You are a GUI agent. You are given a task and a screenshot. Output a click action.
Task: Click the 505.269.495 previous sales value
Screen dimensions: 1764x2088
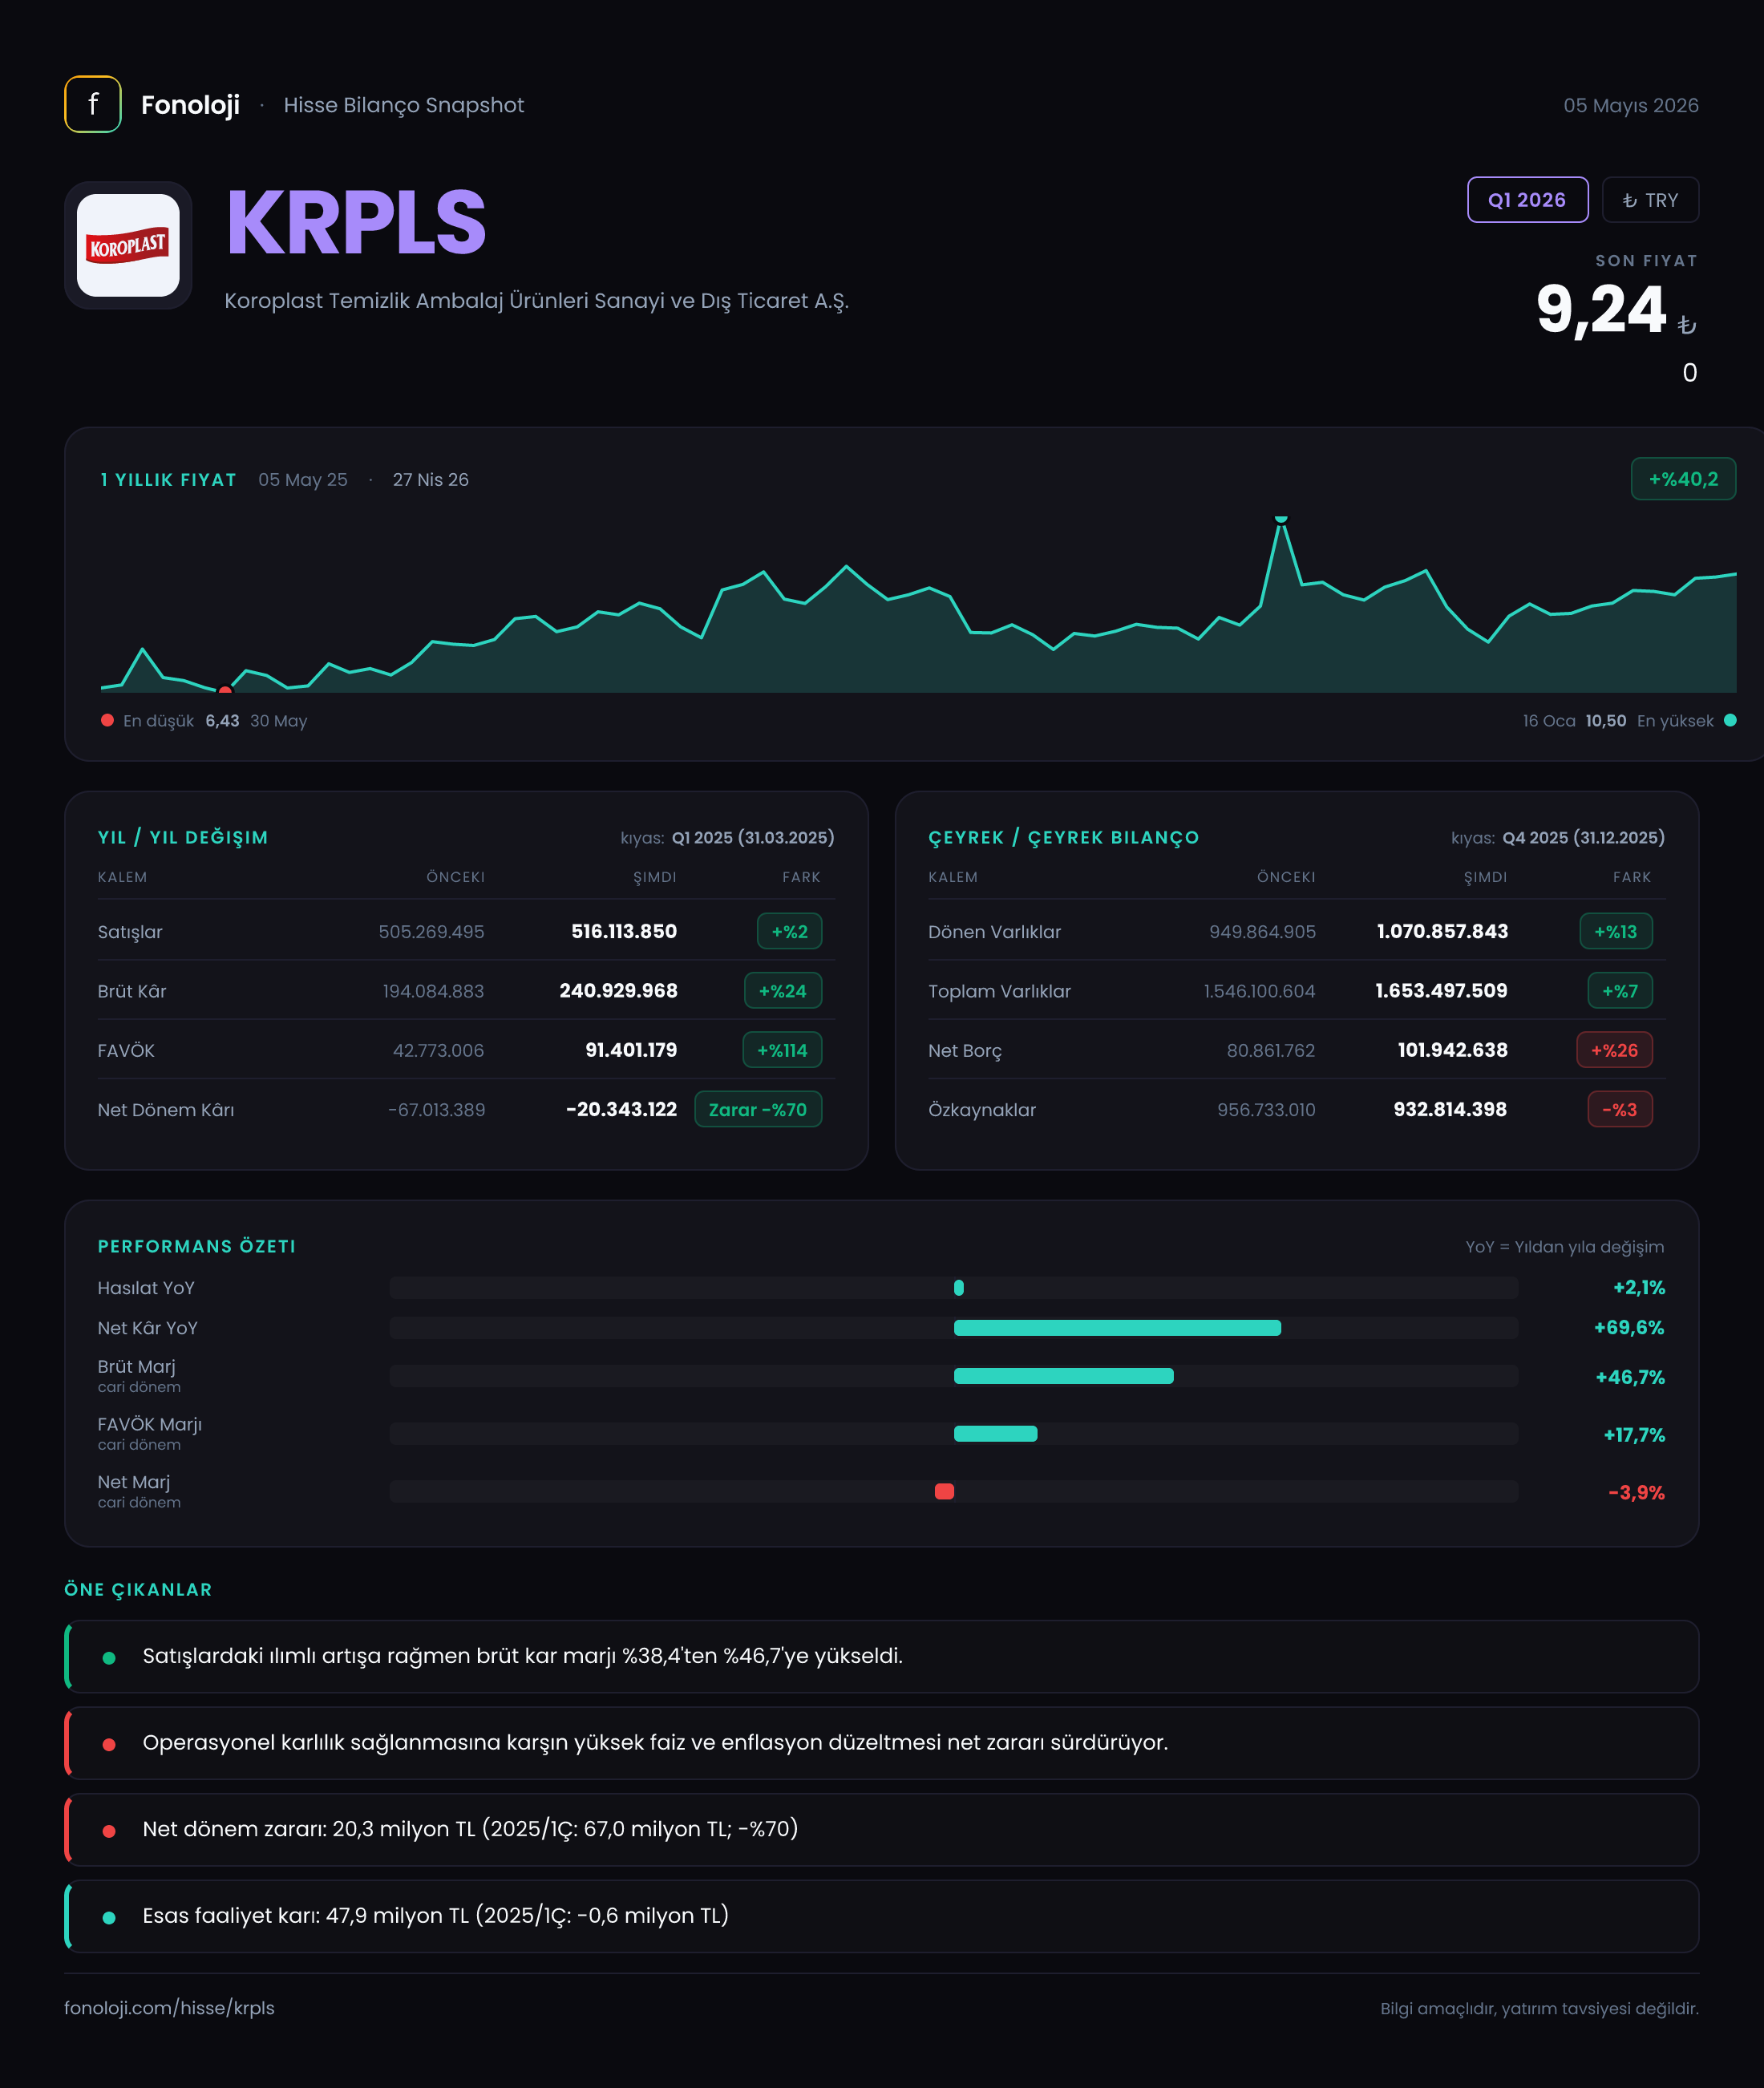[431, 931]
